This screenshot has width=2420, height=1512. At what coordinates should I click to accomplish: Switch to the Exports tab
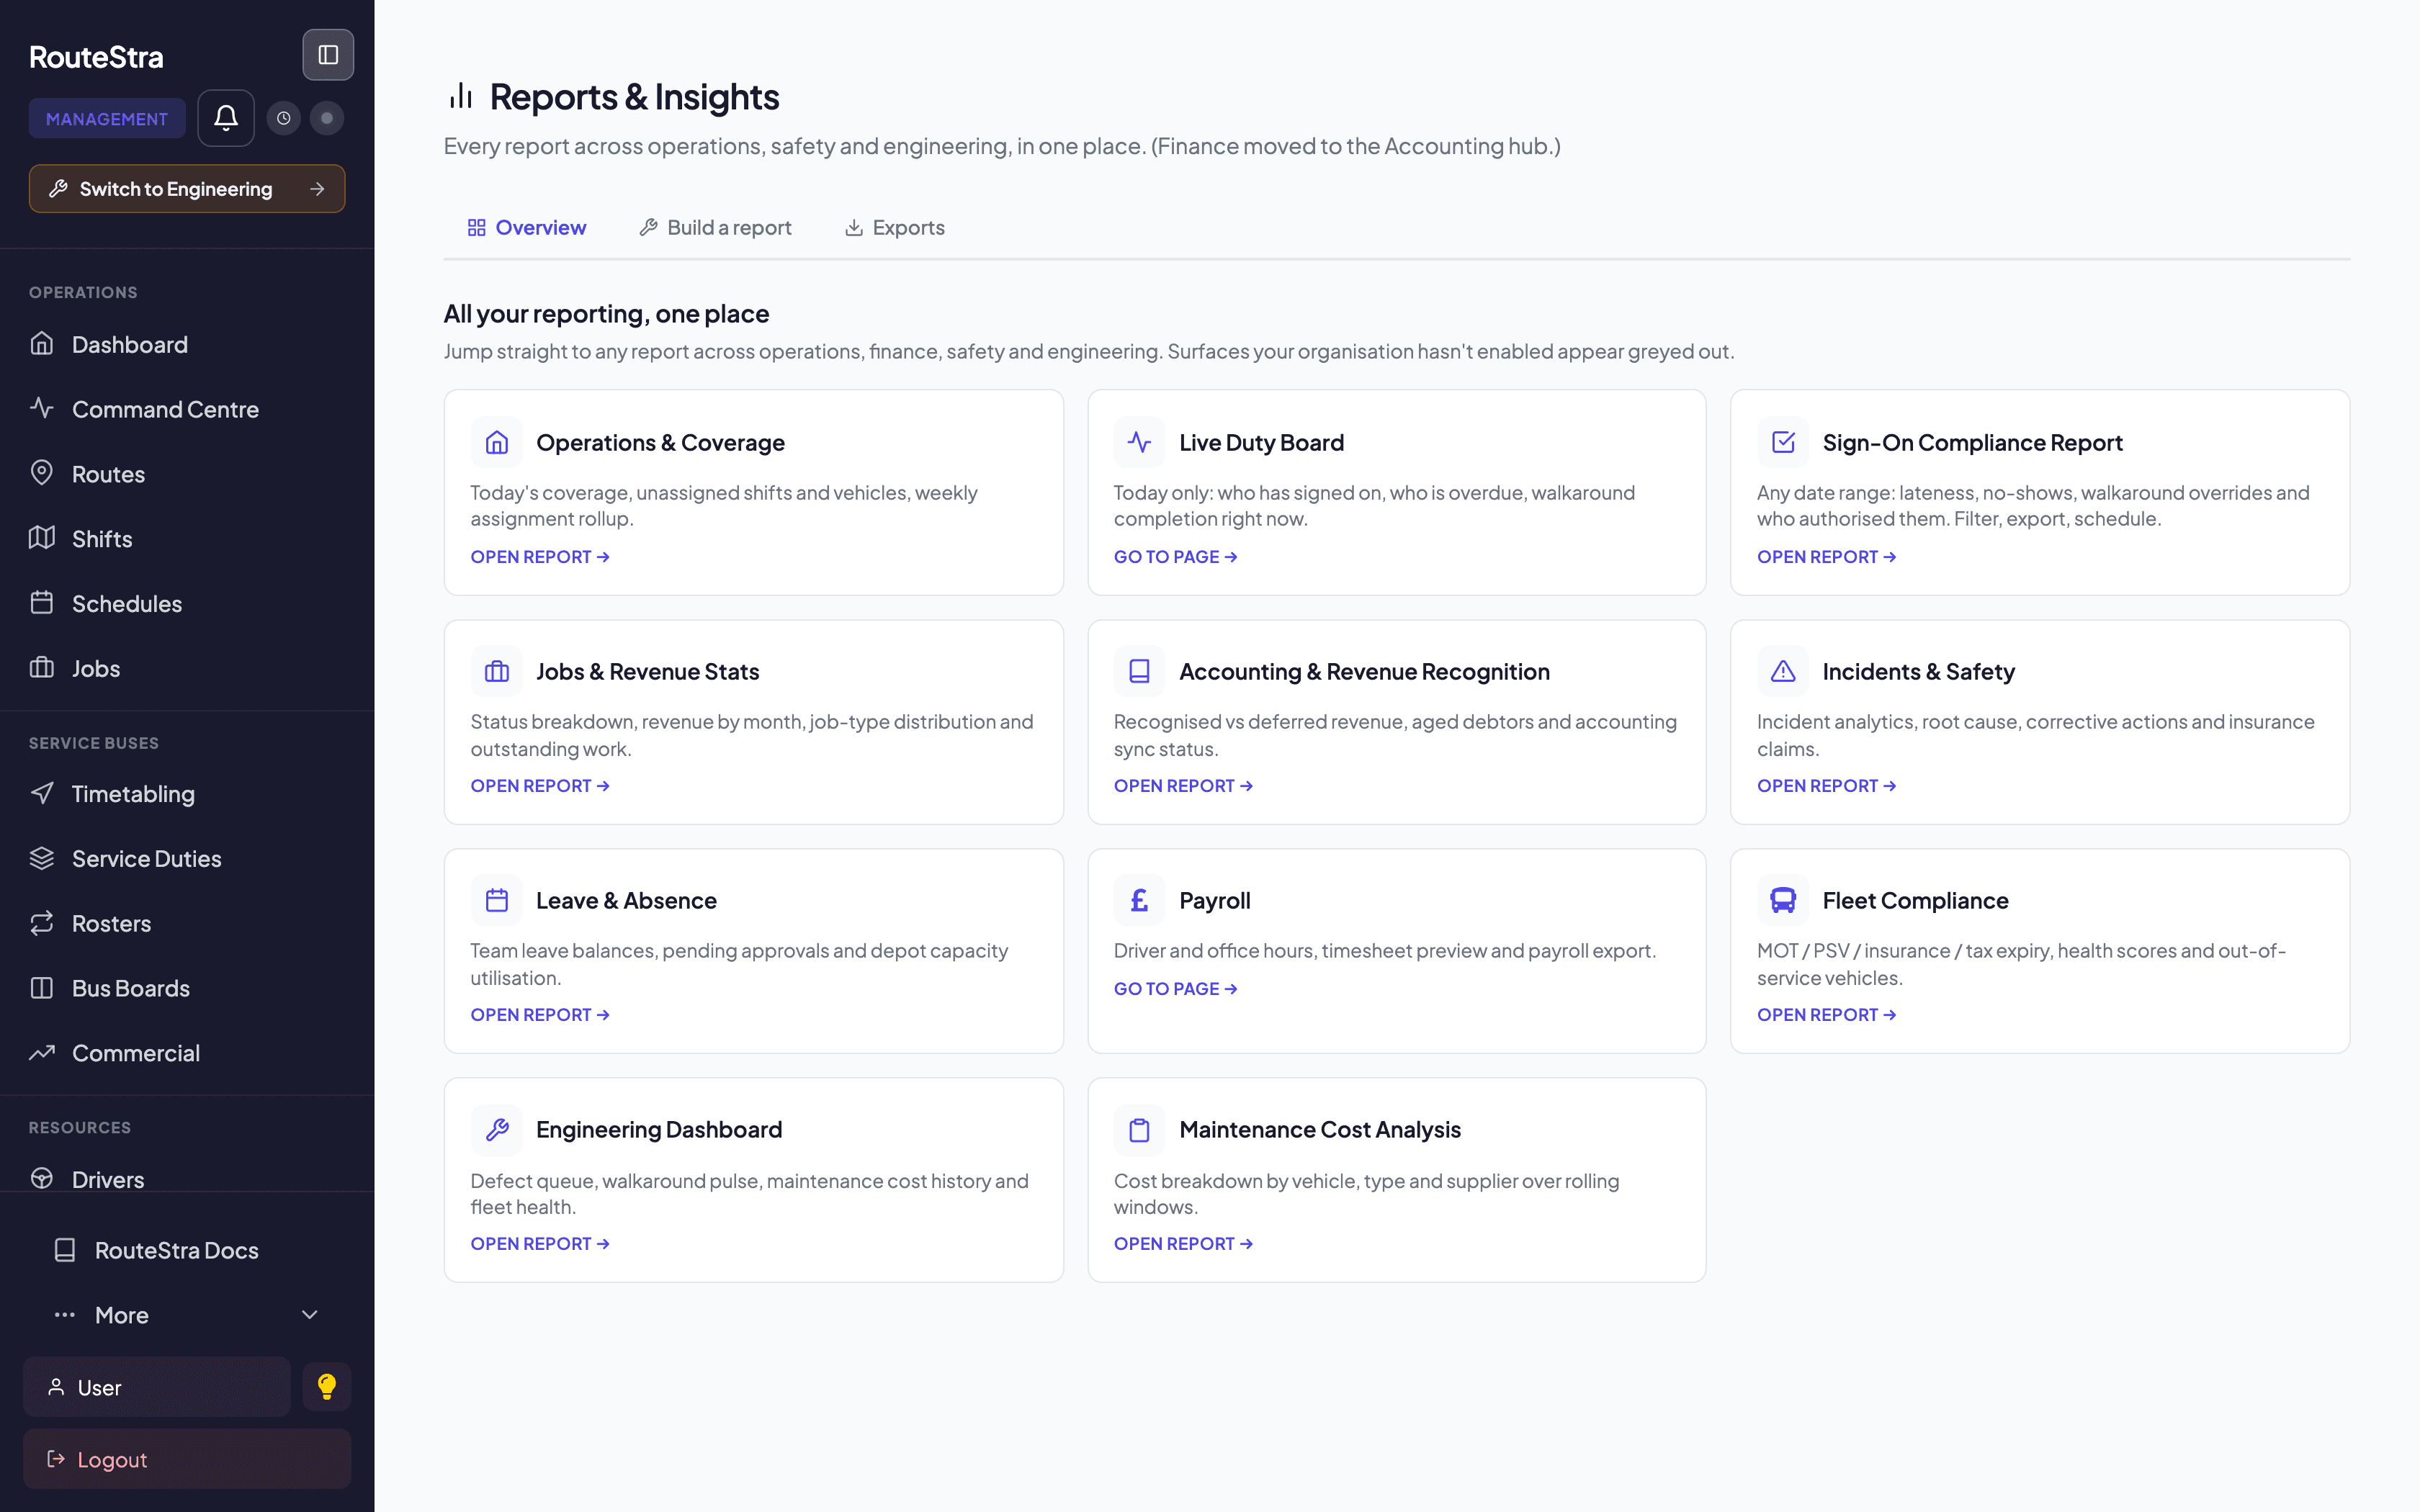(x=895, y=227)
